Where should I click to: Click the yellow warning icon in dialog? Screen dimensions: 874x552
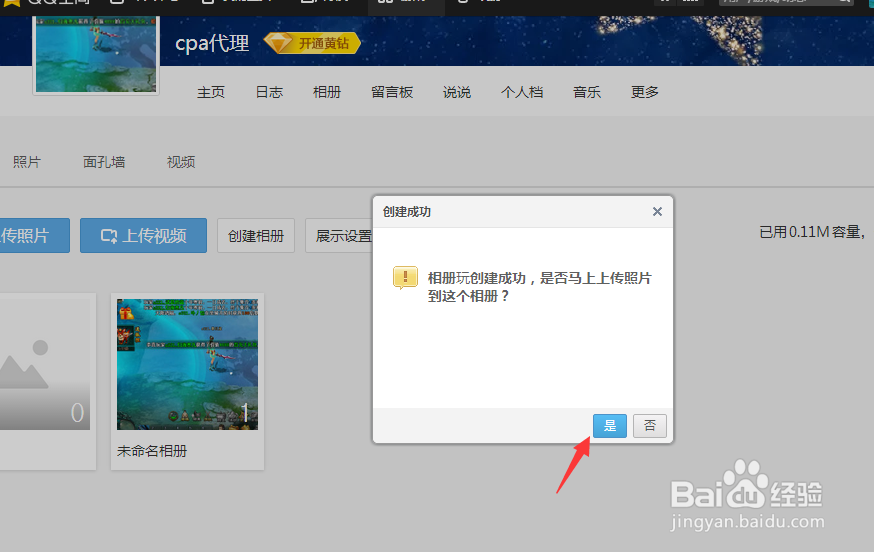point(405,278)
